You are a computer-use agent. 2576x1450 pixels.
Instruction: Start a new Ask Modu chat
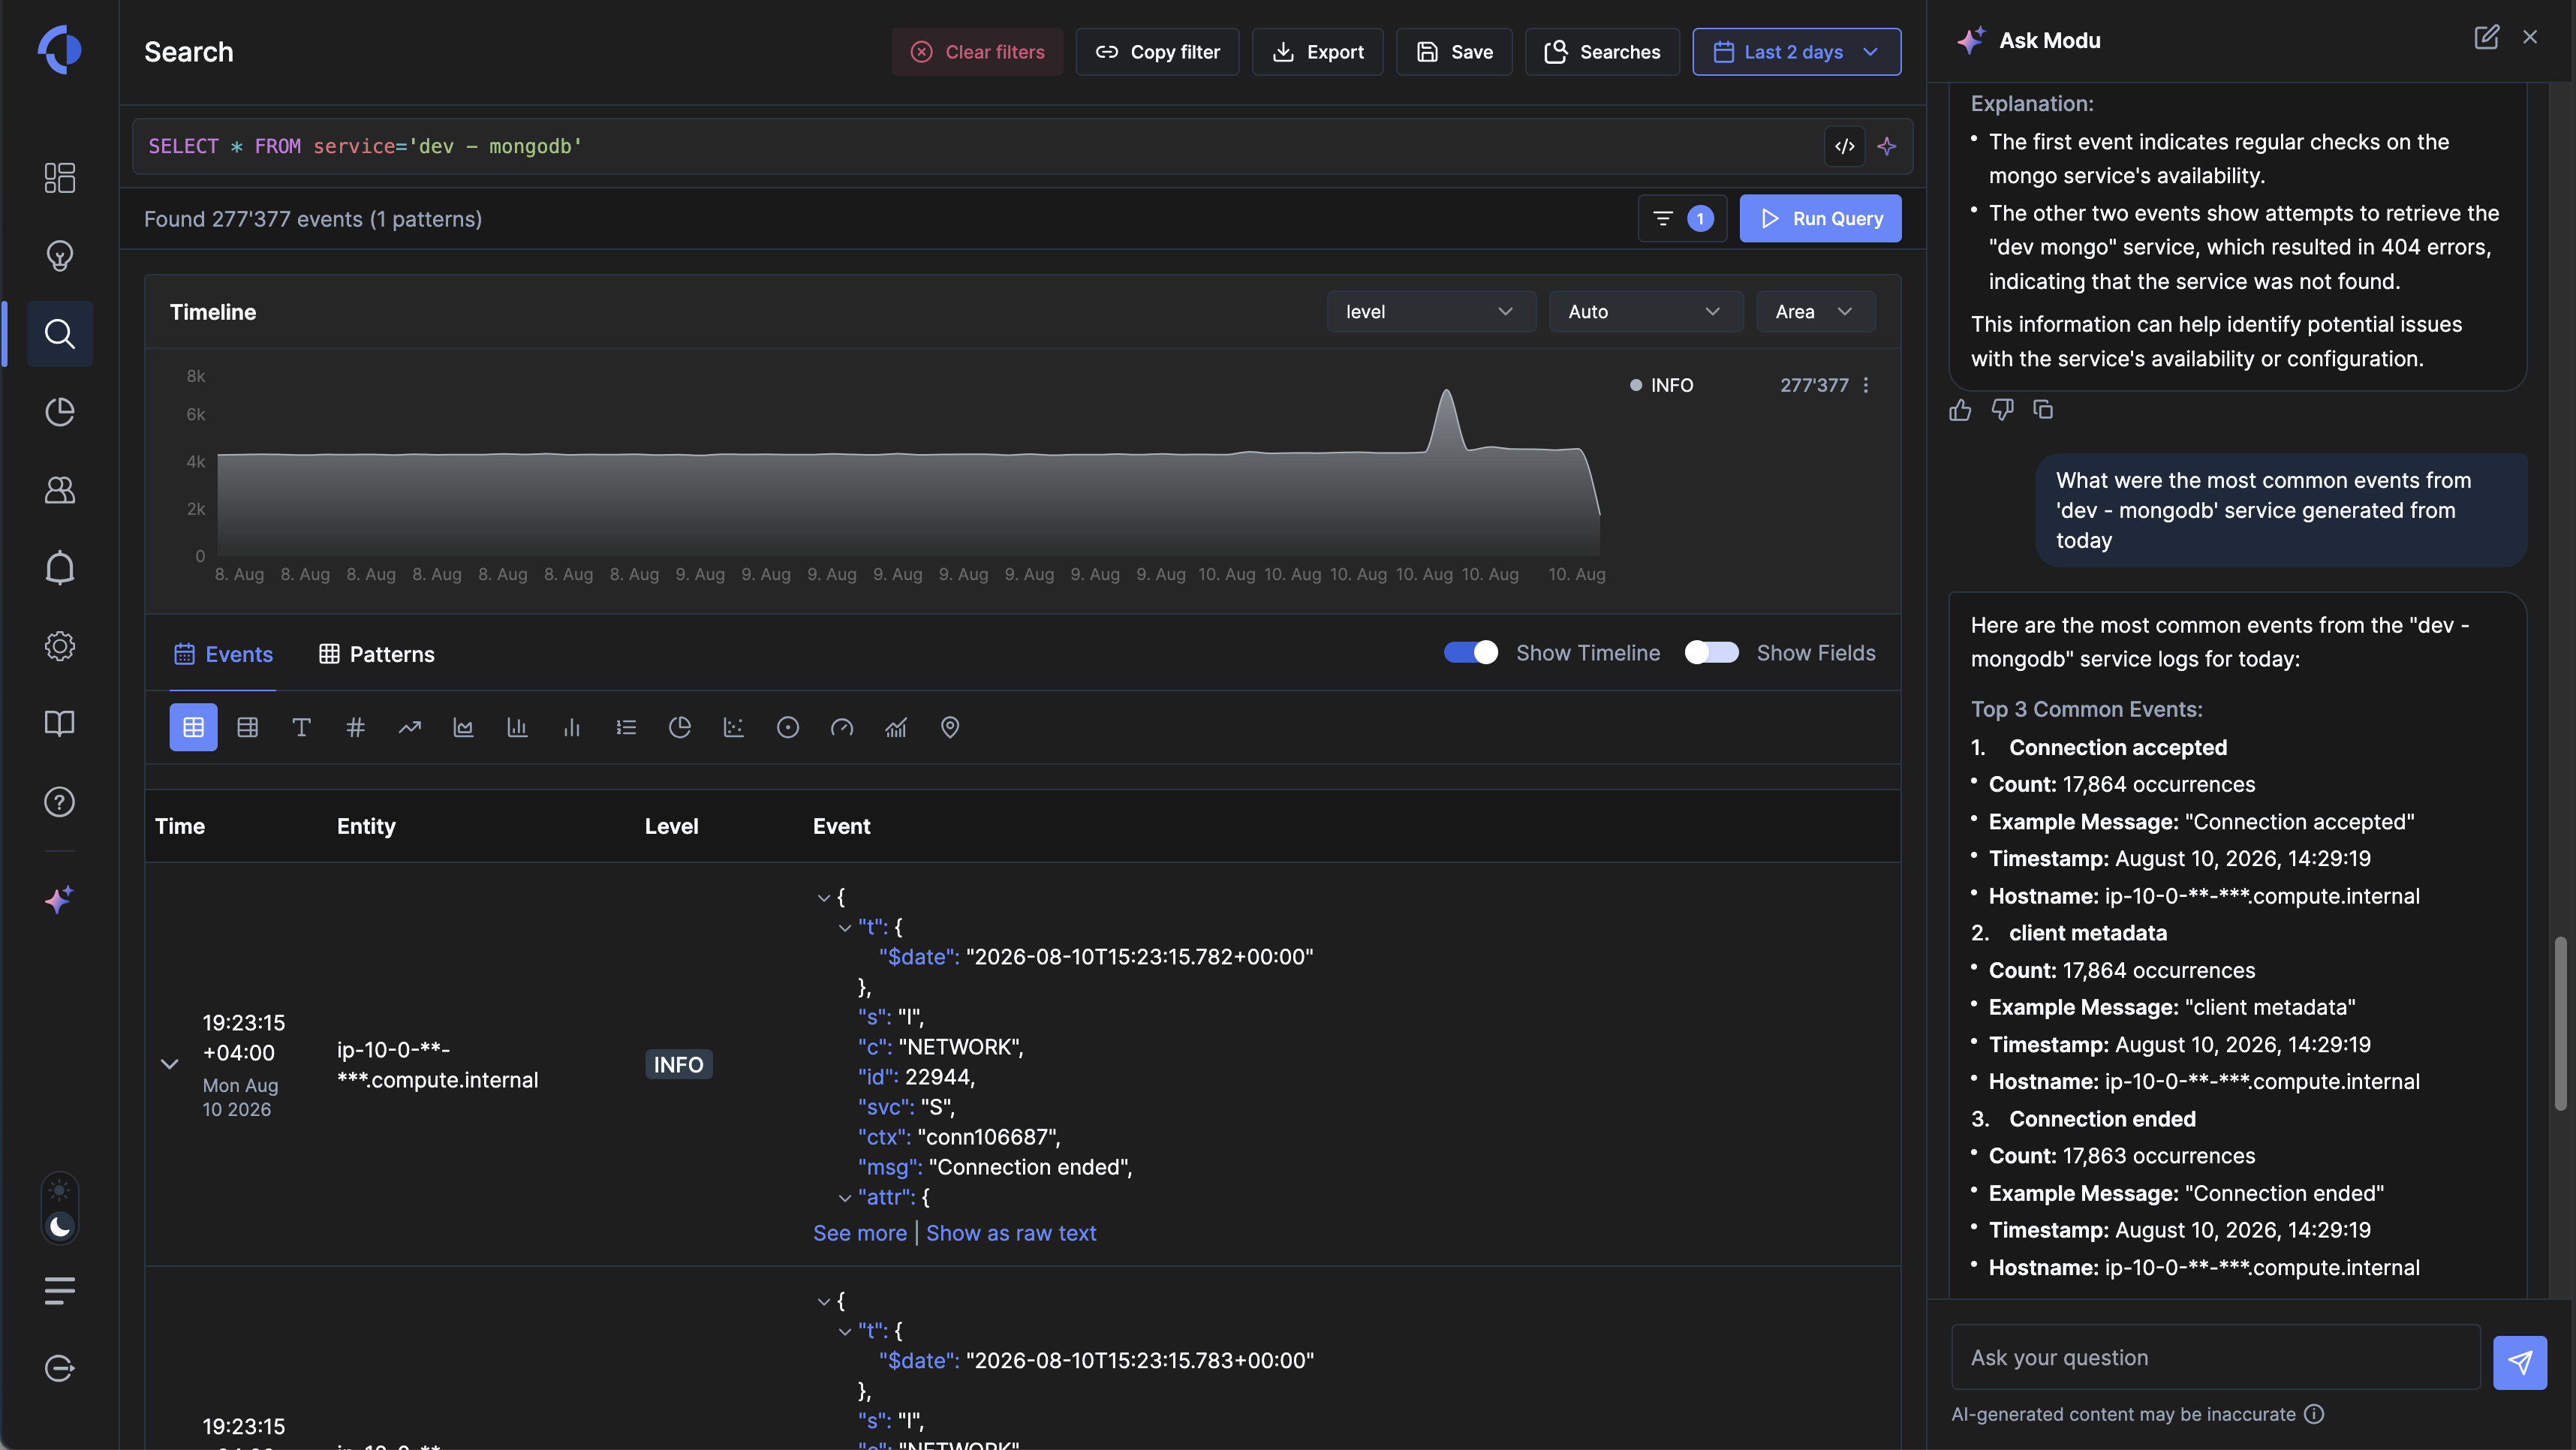click(x=2487, y=38)
